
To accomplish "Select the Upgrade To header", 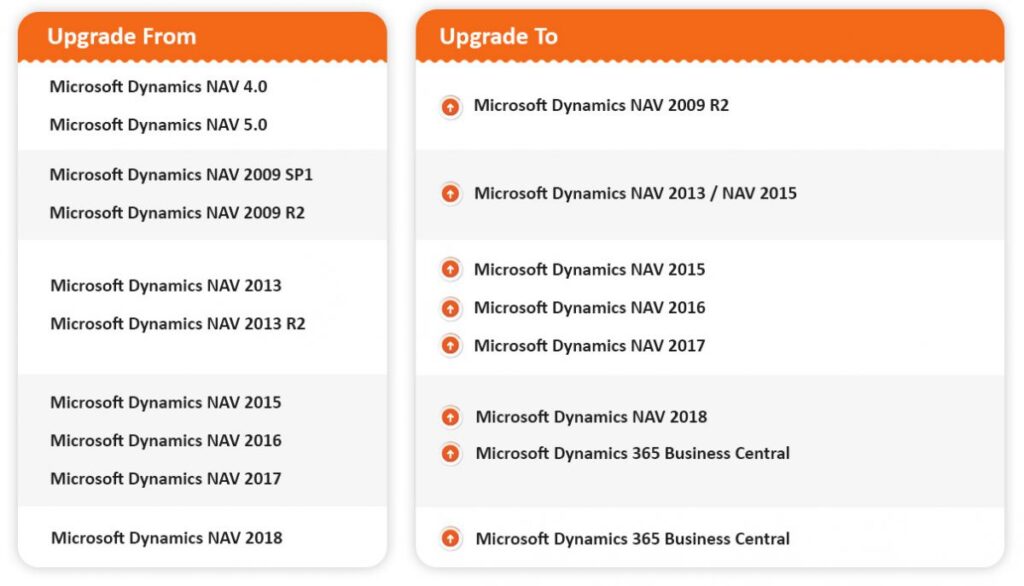I will click(498, 37).
